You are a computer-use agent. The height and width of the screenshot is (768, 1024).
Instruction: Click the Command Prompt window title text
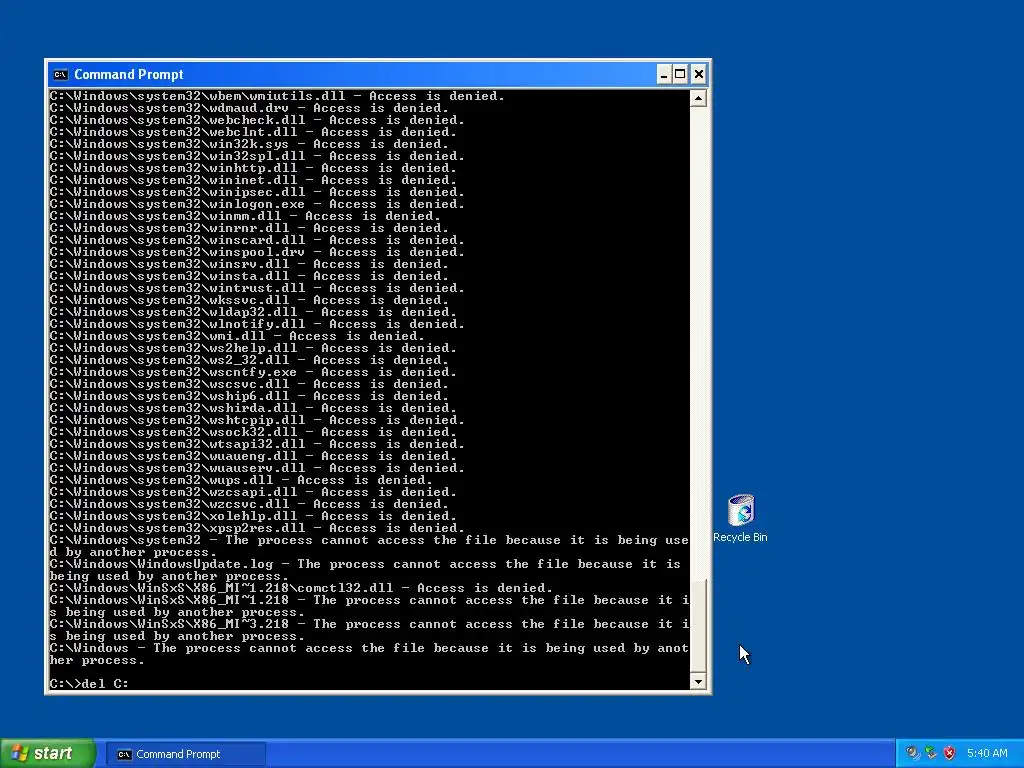coord(129,74)
